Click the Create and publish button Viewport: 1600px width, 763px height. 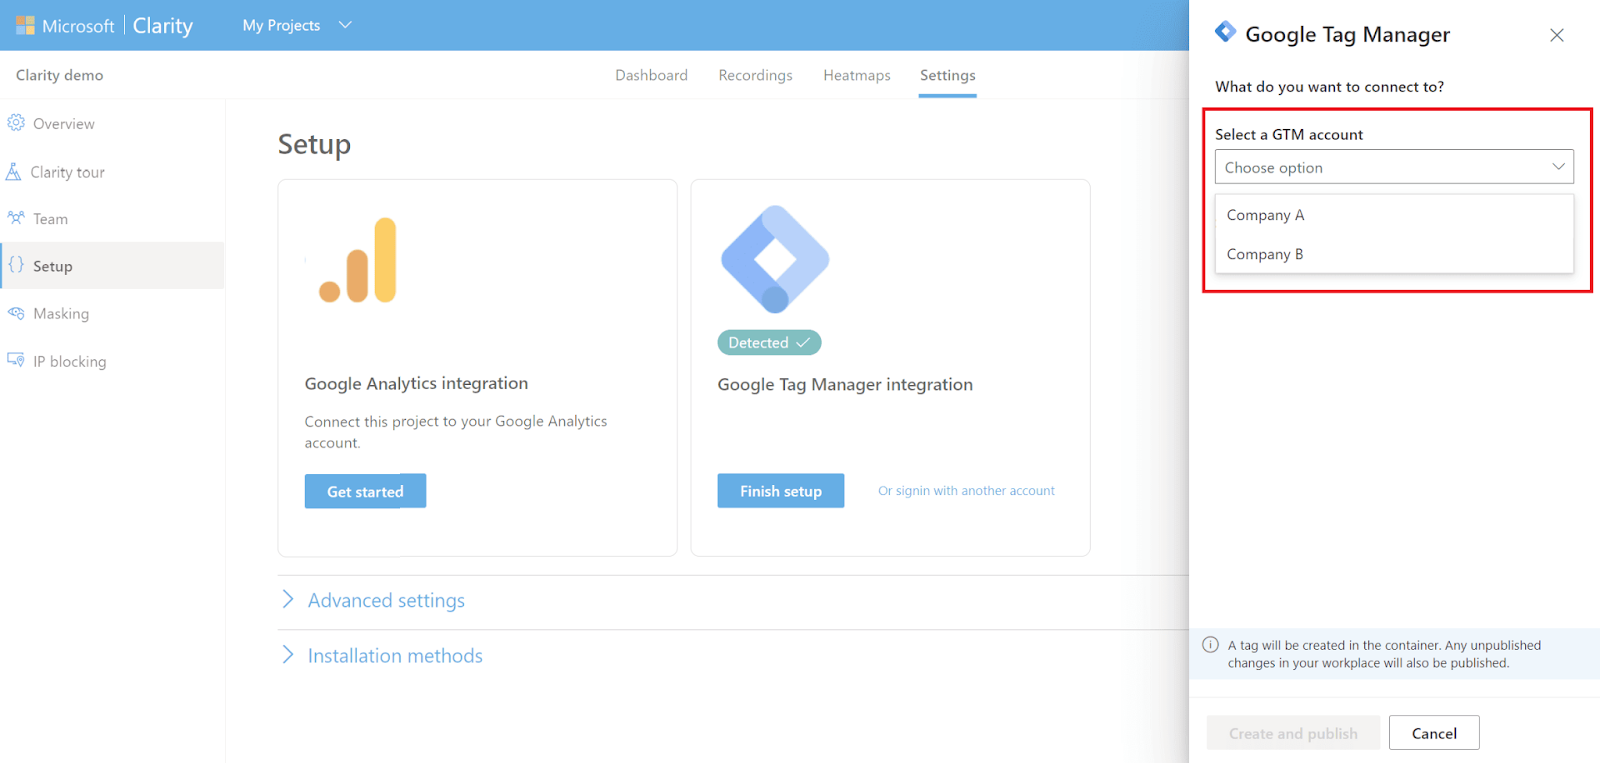click(x=1293, y=733)
